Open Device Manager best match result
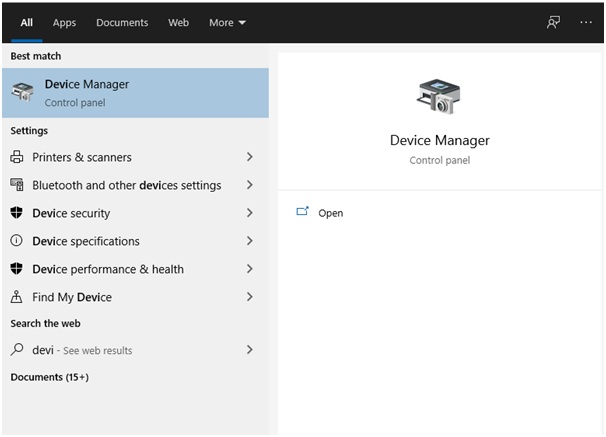This screenshot has width=606, height=437. click(x=135, y=93)
